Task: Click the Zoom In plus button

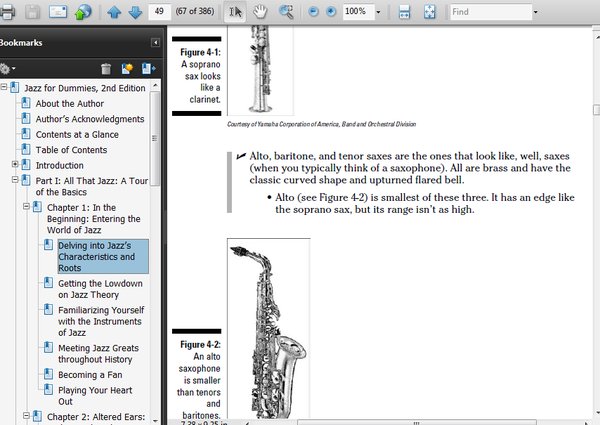Action: (x=330, y=12)
